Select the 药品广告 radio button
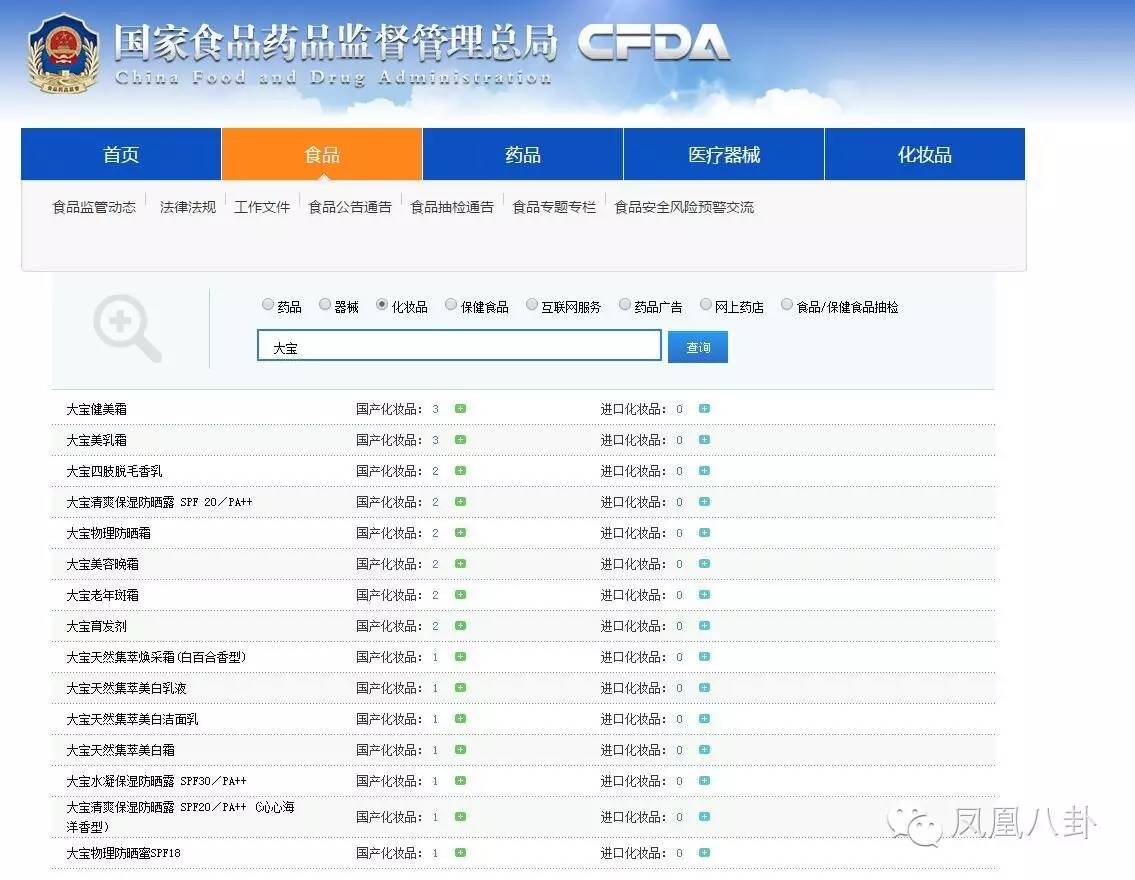Image resolution: width=1135 pixels, height=880 pixels. click(625, 305)
